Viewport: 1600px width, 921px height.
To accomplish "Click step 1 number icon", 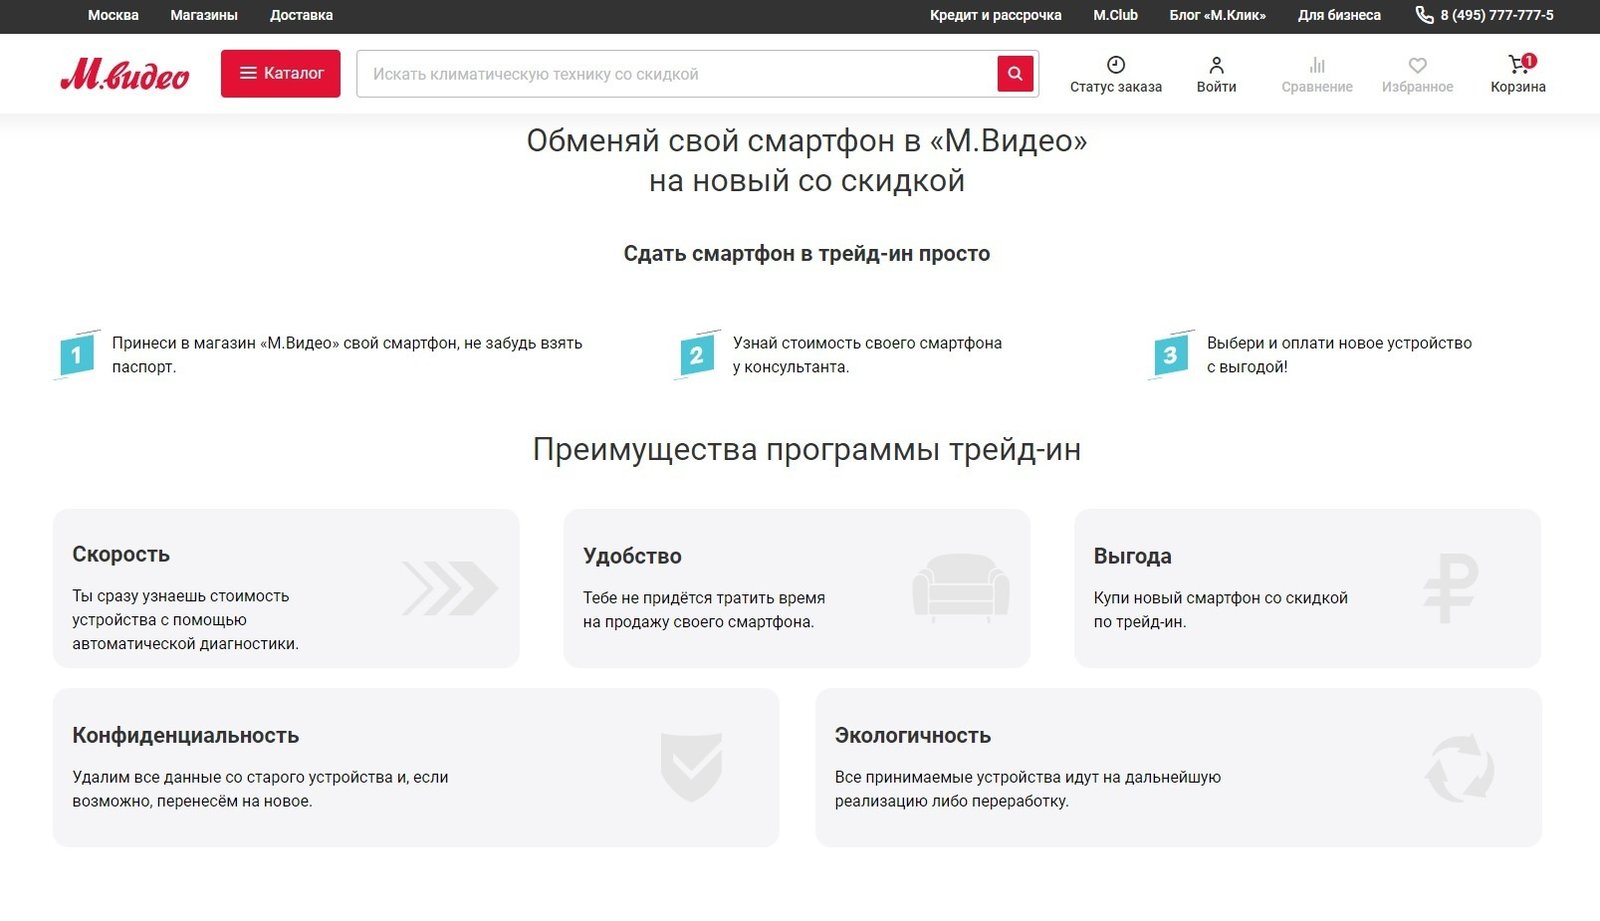I will [76, 355].
